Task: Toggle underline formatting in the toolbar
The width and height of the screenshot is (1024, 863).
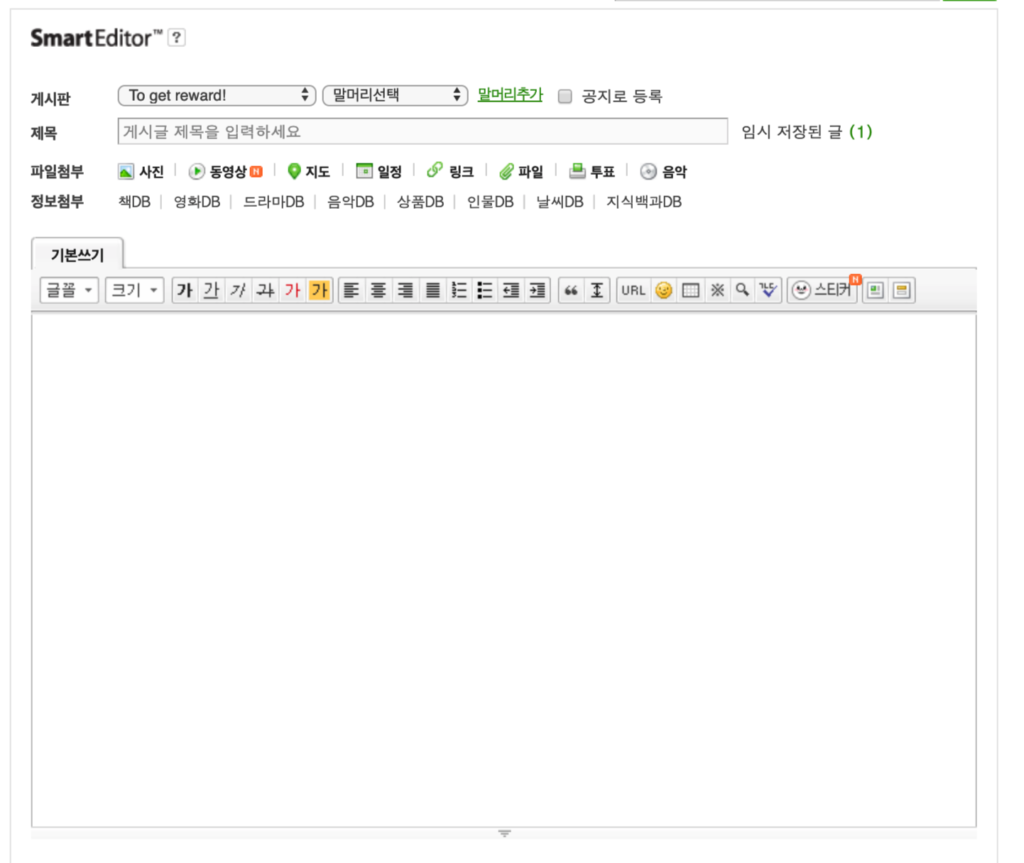Action: [x=210, y=290]
